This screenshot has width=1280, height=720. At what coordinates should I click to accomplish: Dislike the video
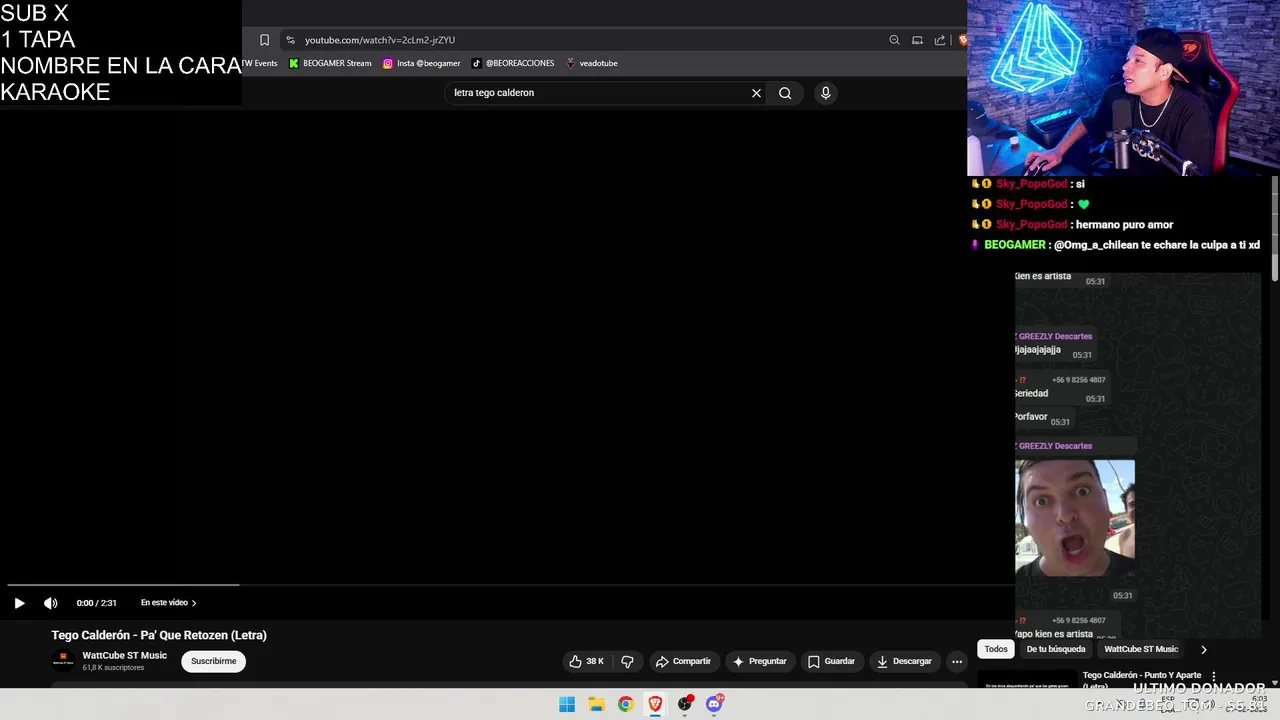[x=627, y=661]
